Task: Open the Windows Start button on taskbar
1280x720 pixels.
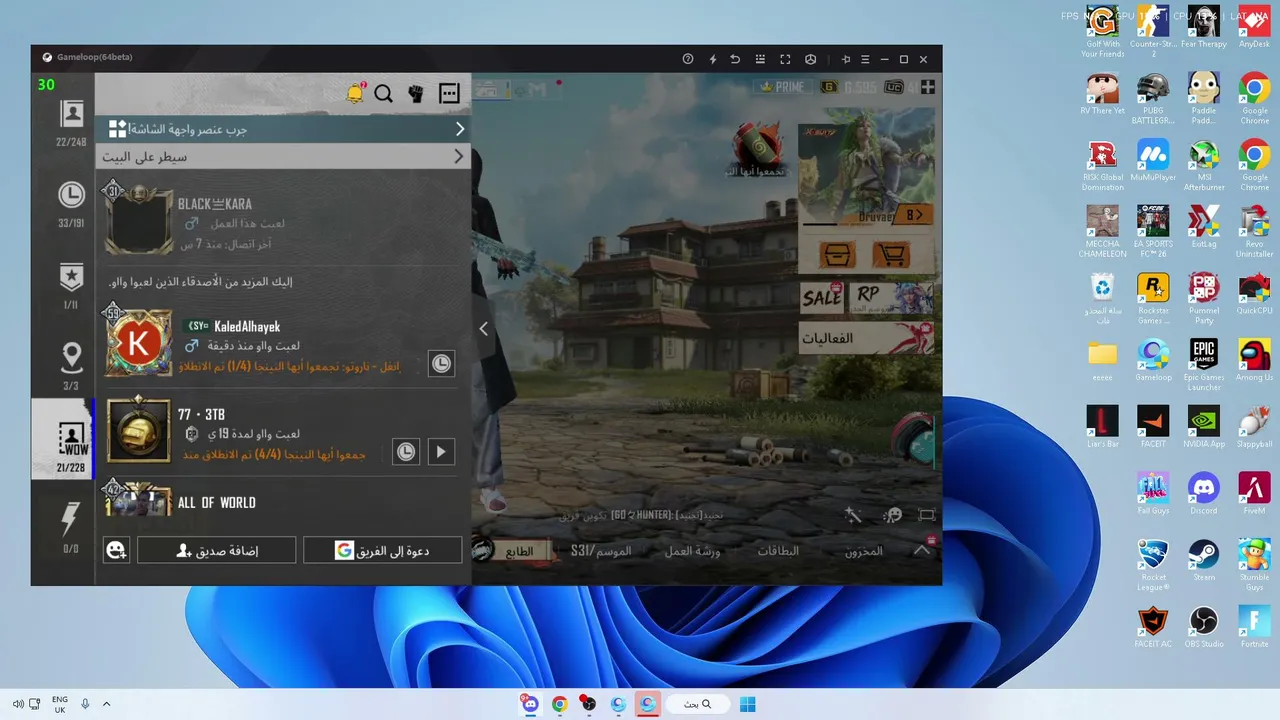Action: coord(748,704)
